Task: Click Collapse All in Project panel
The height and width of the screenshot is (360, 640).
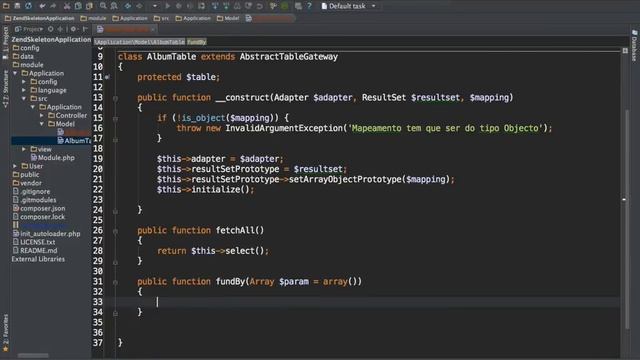Action: (60, 29)
